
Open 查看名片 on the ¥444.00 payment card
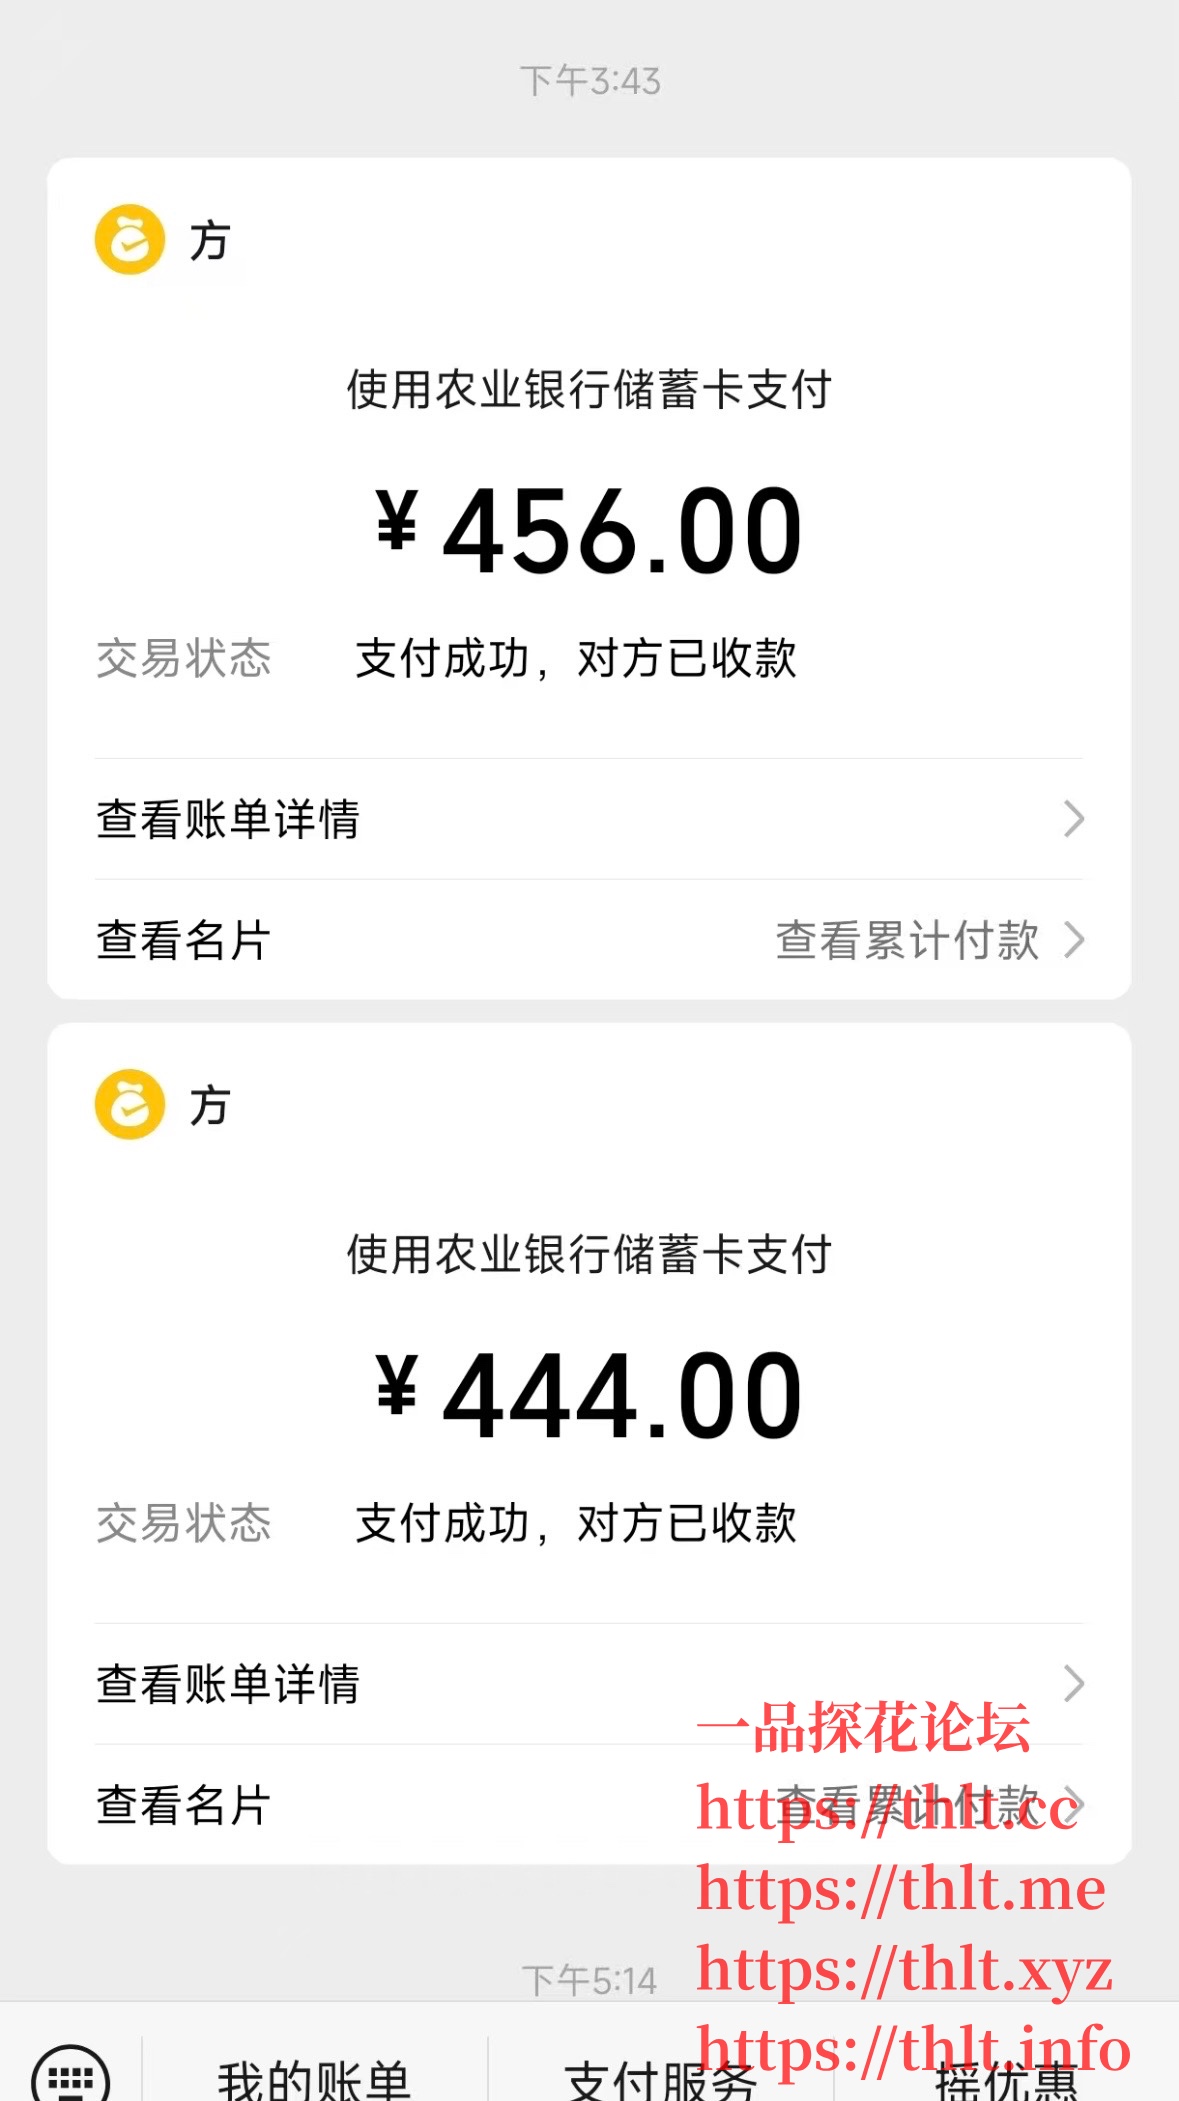pos(184,1805)
